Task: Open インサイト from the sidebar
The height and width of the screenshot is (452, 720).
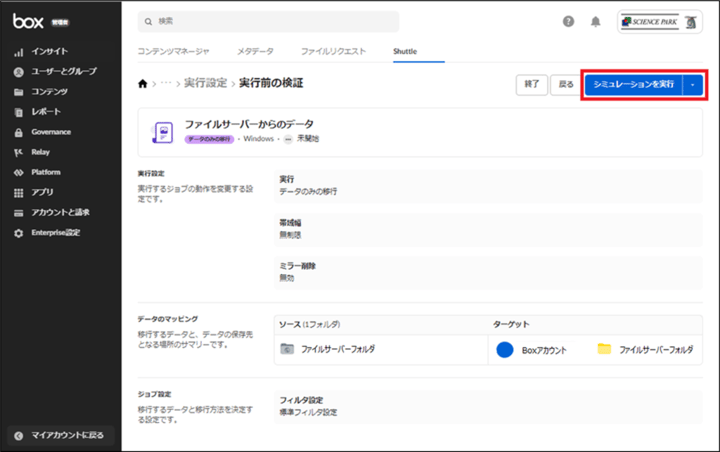Action: (50, 51)
